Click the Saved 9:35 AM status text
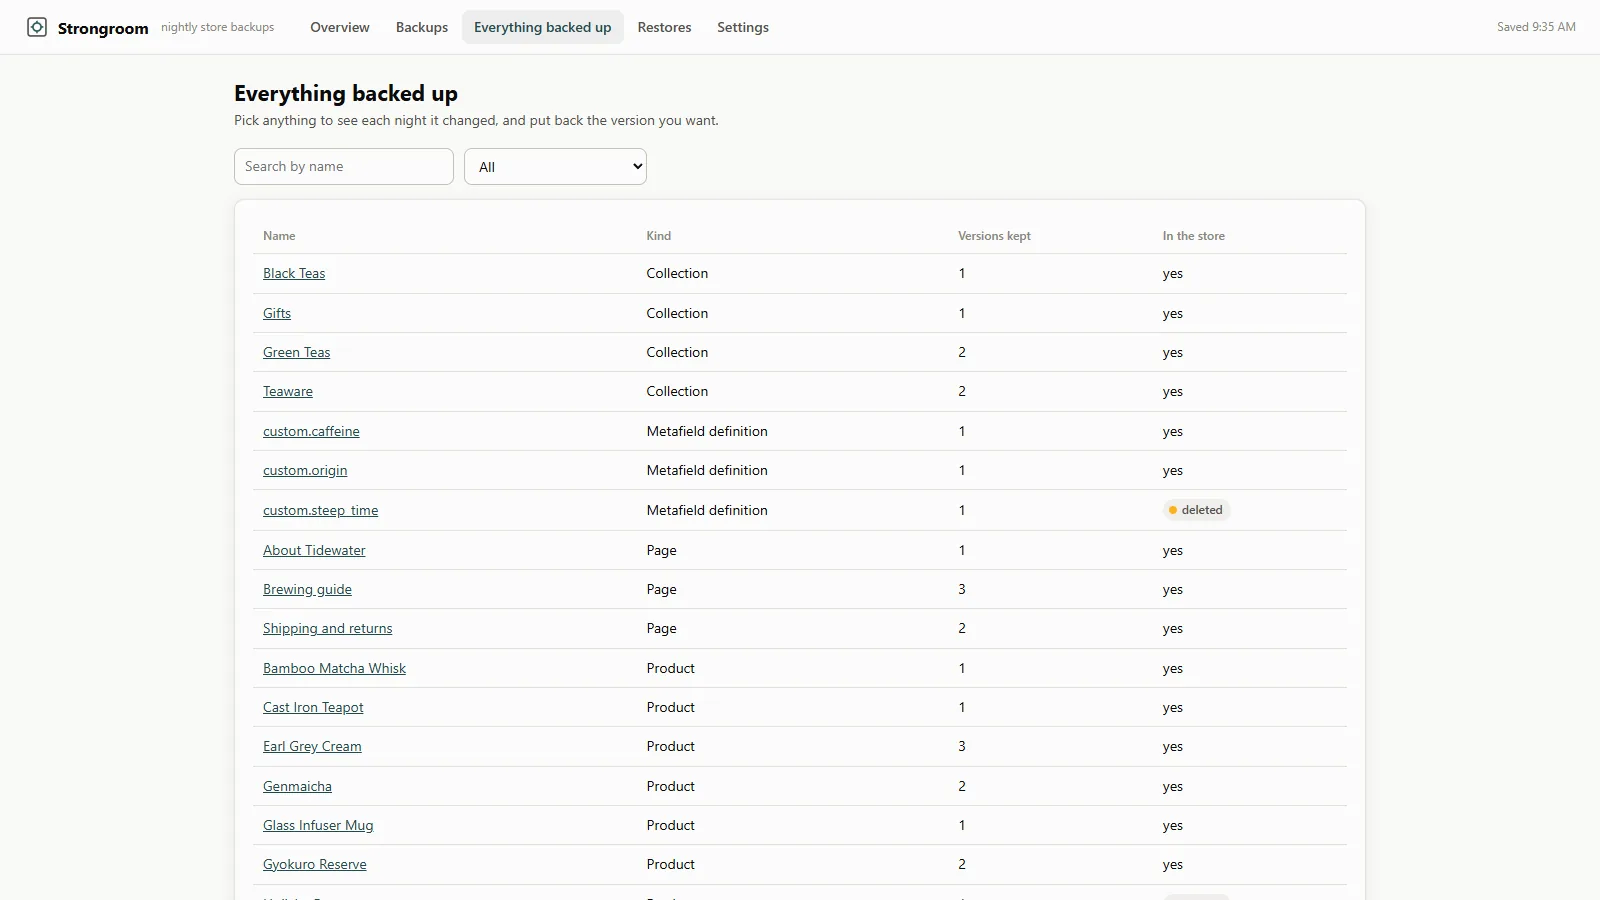 [1536, 27]
